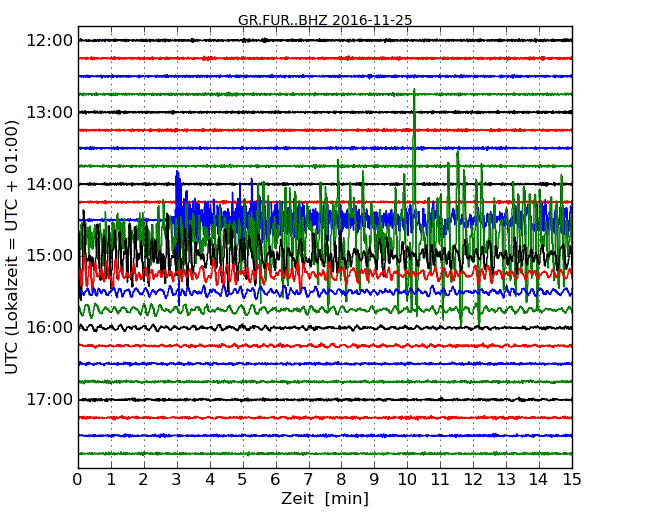
Task: Click the 12:00 time label
Action: click(x=50, y=41)
